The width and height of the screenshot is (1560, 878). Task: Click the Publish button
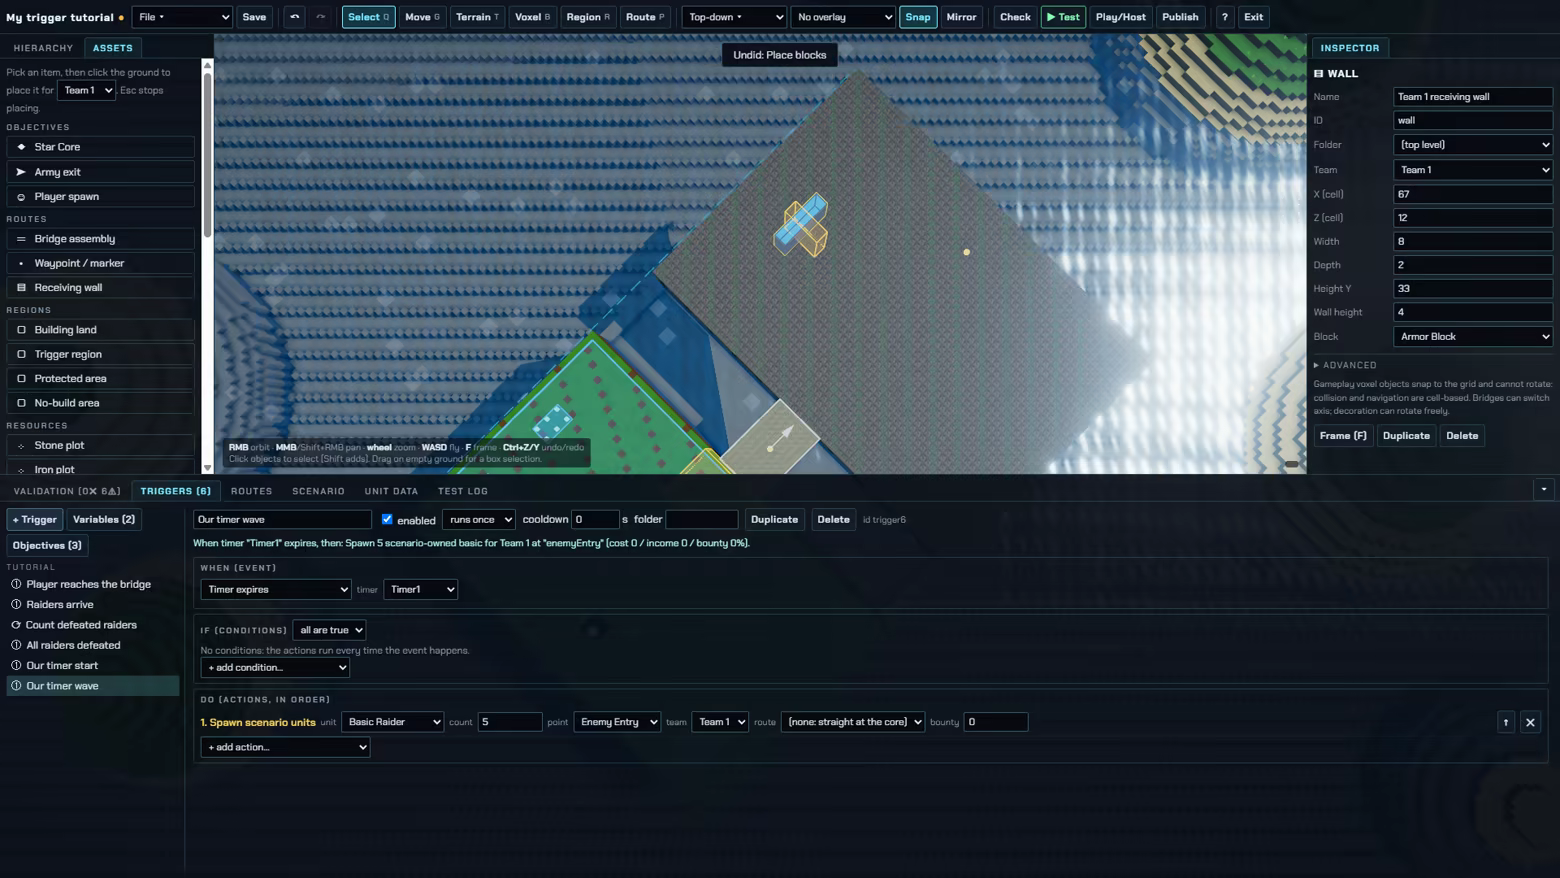pyautogui.click(x=1180, y=17)
